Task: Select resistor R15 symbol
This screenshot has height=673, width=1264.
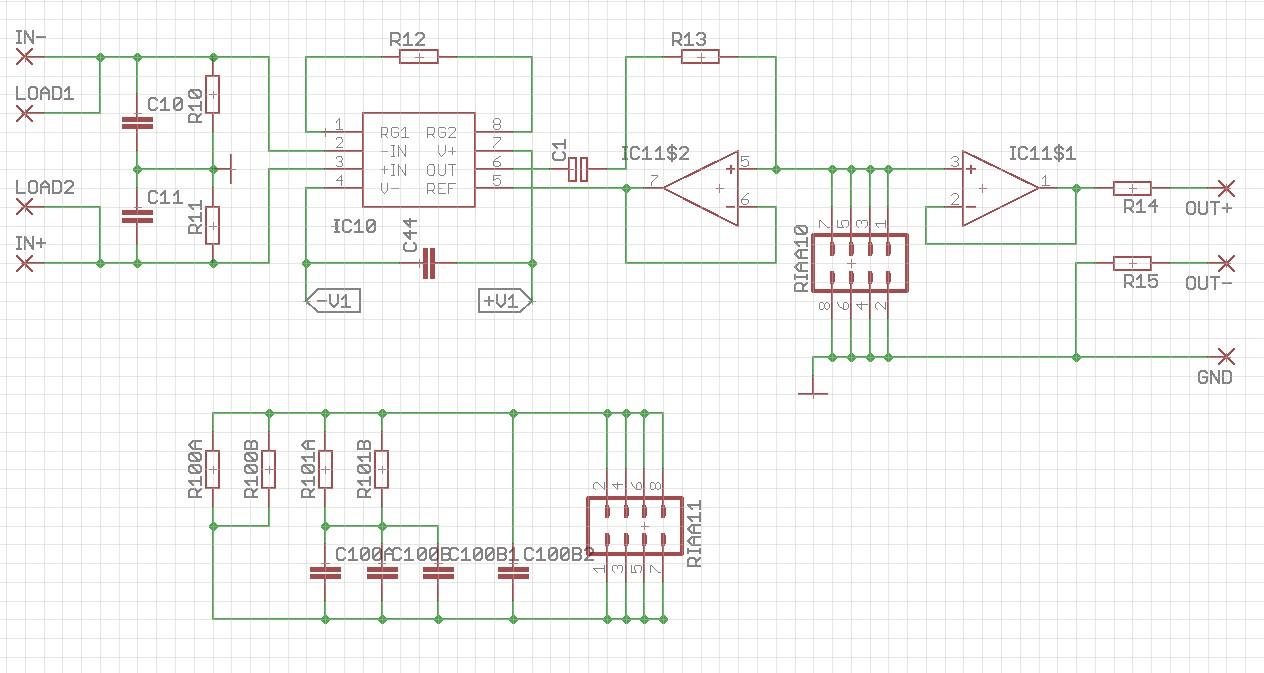Action: pos(1132,263)
